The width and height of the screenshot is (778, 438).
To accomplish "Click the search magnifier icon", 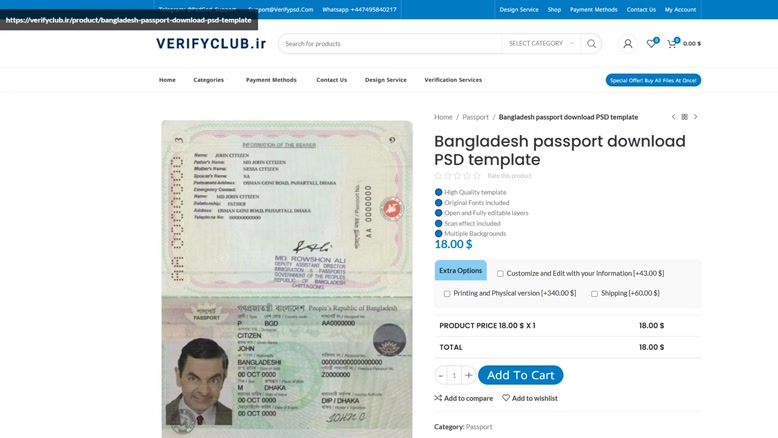I will 591,44.
